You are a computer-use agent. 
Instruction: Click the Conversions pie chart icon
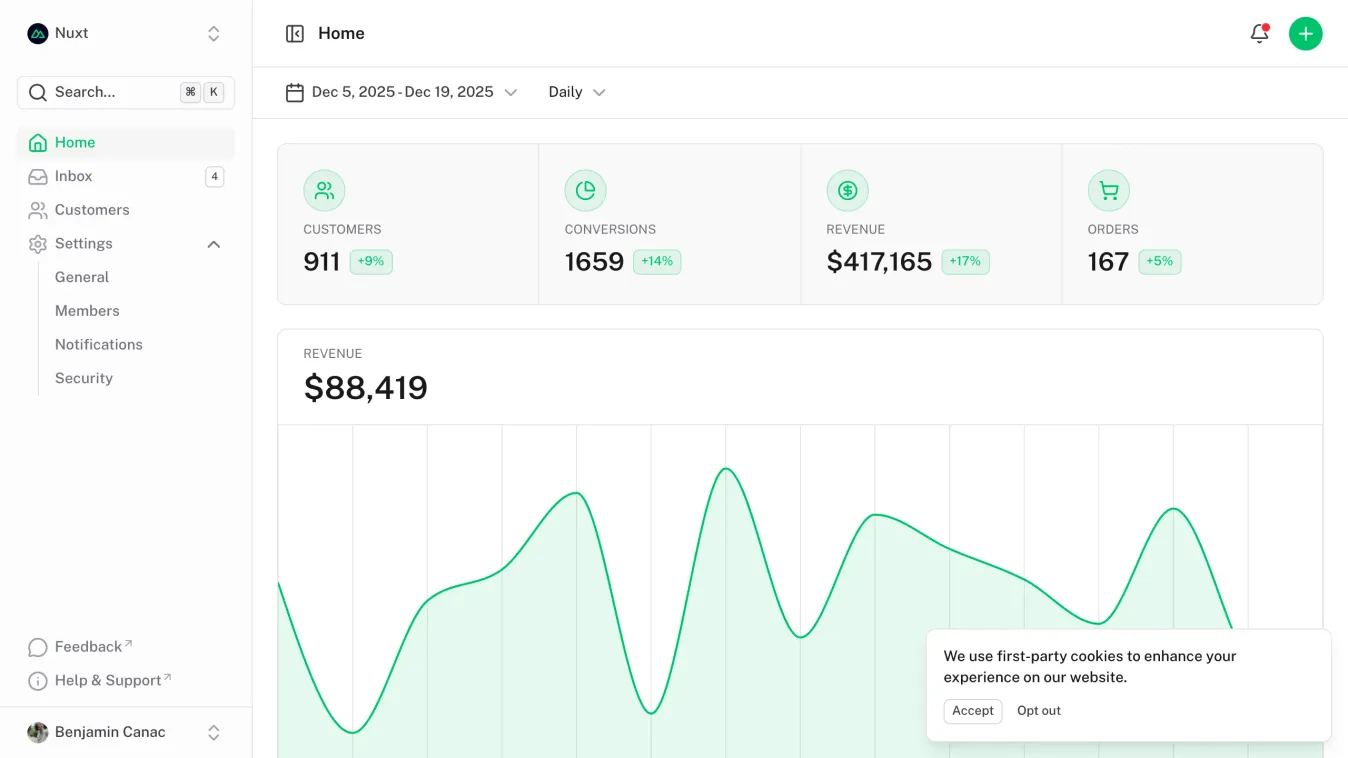pos(585,190)
